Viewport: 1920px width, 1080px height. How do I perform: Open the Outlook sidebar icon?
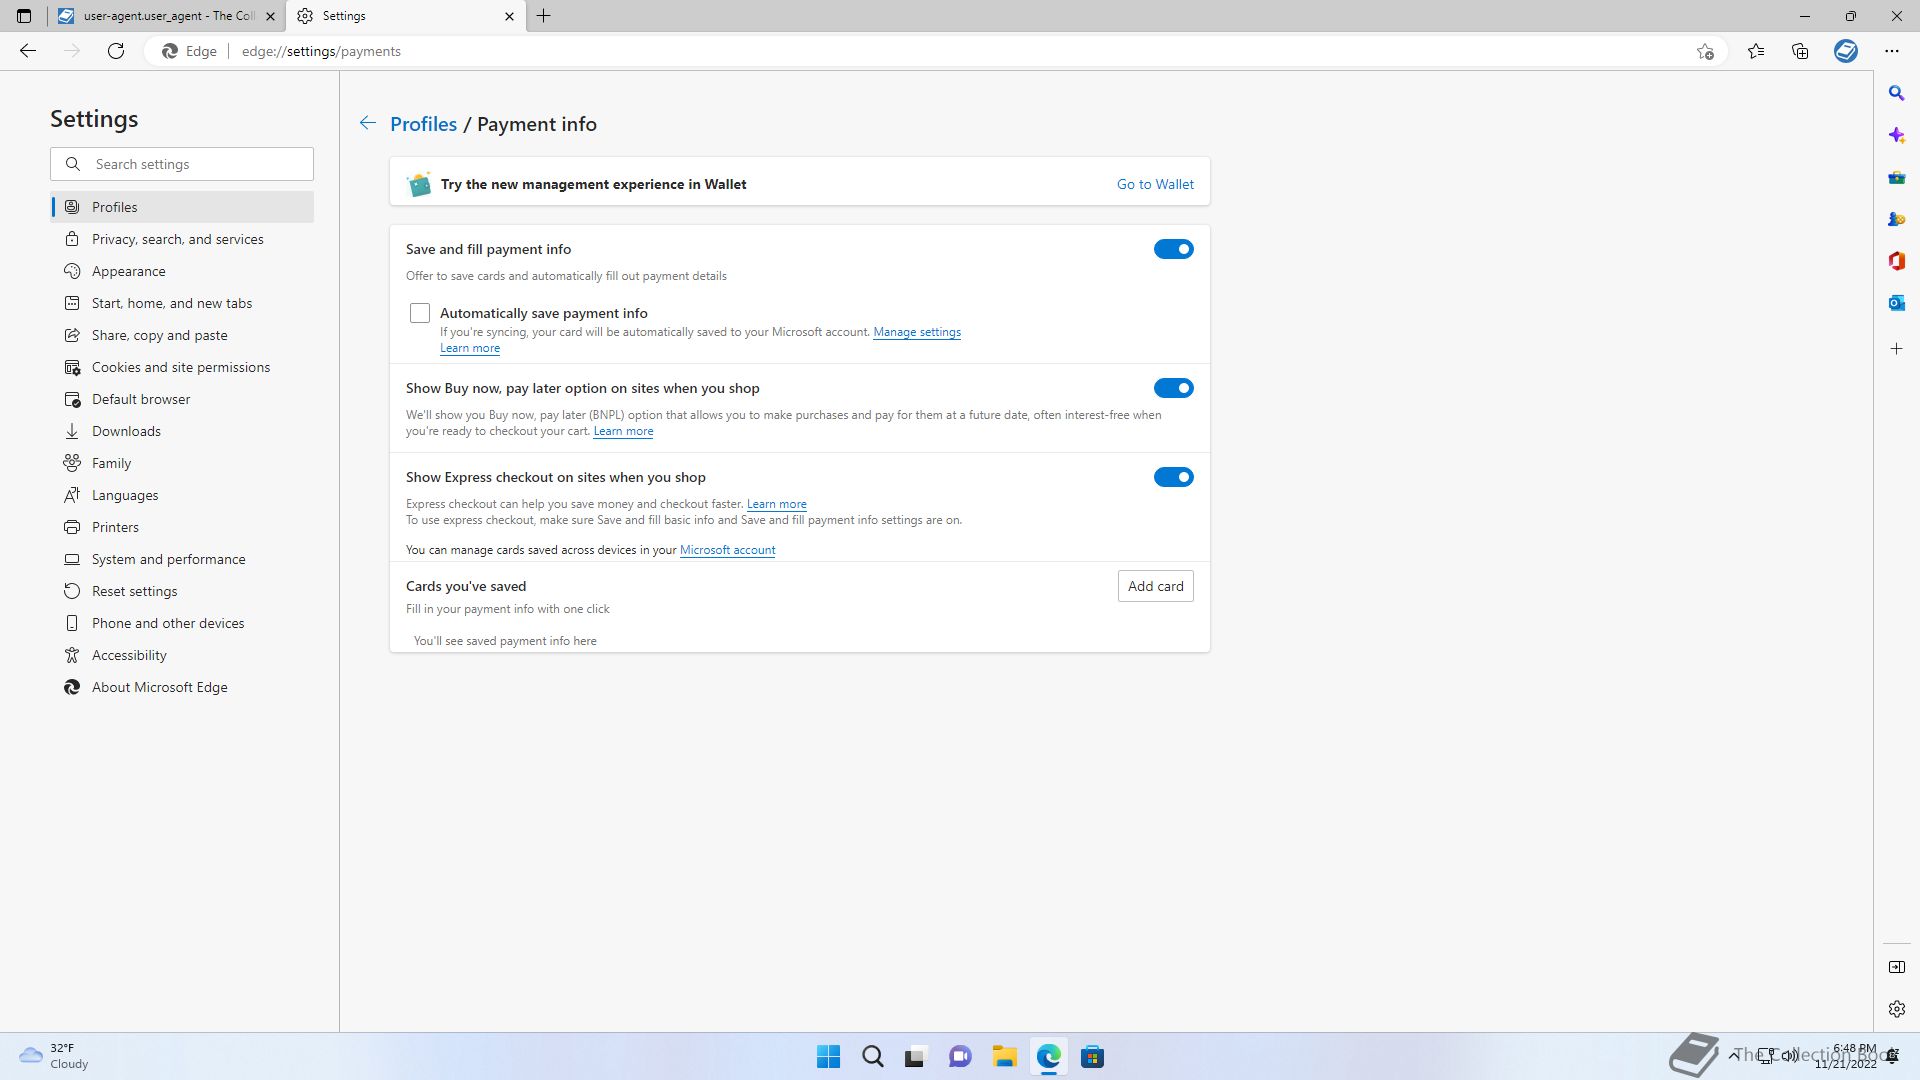pos(1896,303)
